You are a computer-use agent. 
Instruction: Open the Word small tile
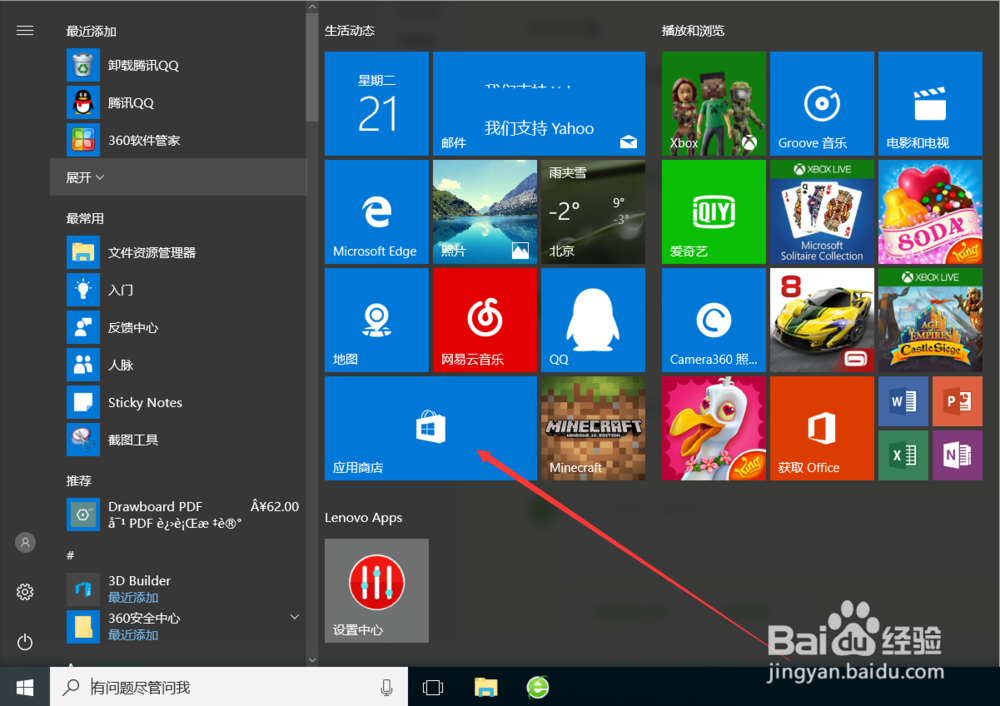click(x=903, y=401)
